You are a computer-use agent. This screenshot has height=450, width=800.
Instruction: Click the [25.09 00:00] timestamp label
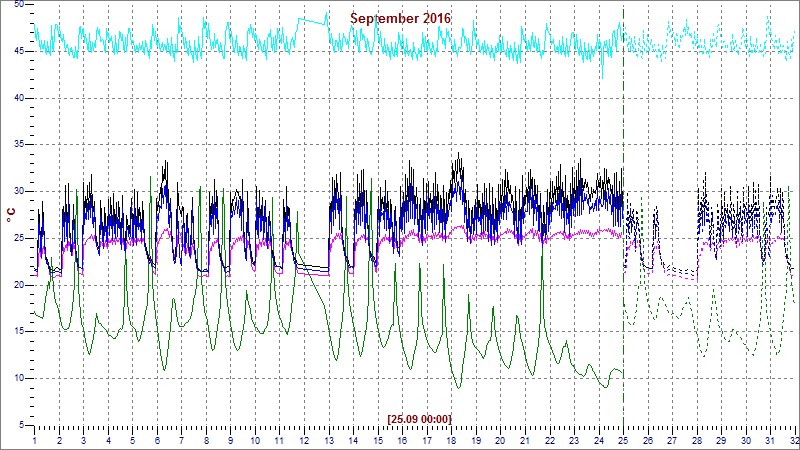point(419,419)
